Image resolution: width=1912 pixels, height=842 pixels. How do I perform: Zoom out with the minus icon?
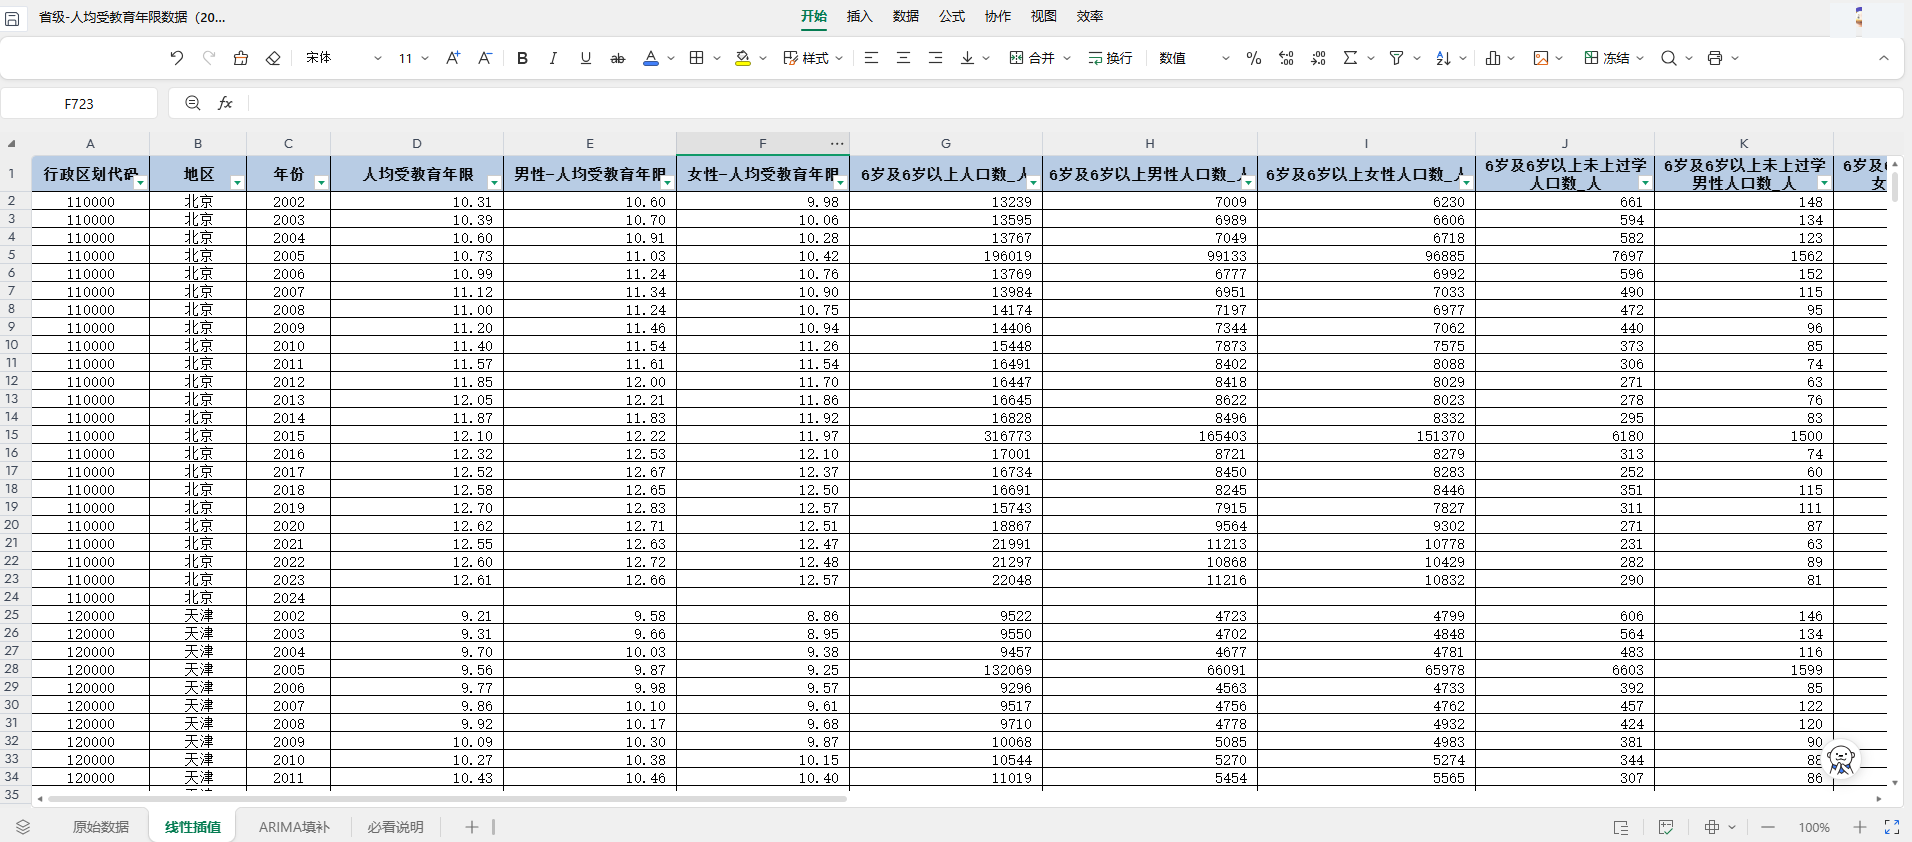1768,827
